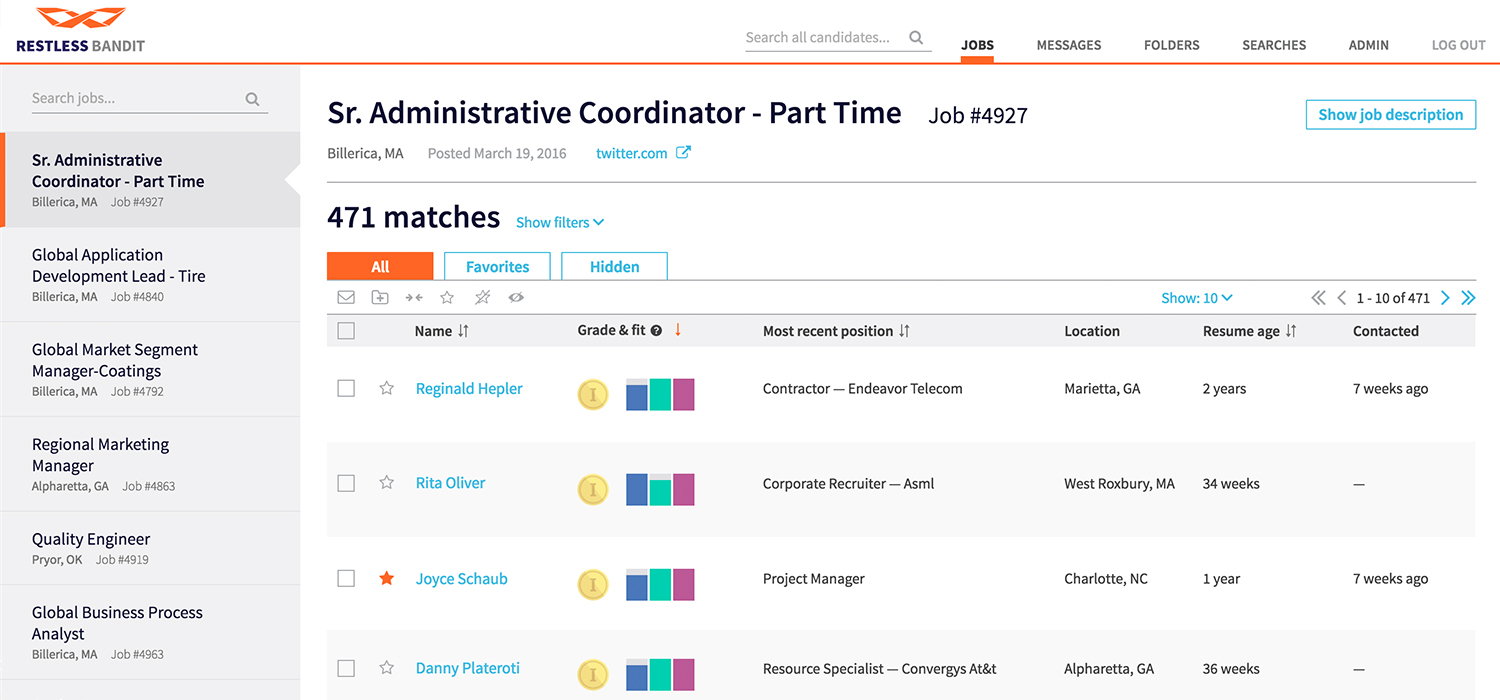Click the Grade & fit help icon
Screen dimensions: 1500x700
[656, 331]
